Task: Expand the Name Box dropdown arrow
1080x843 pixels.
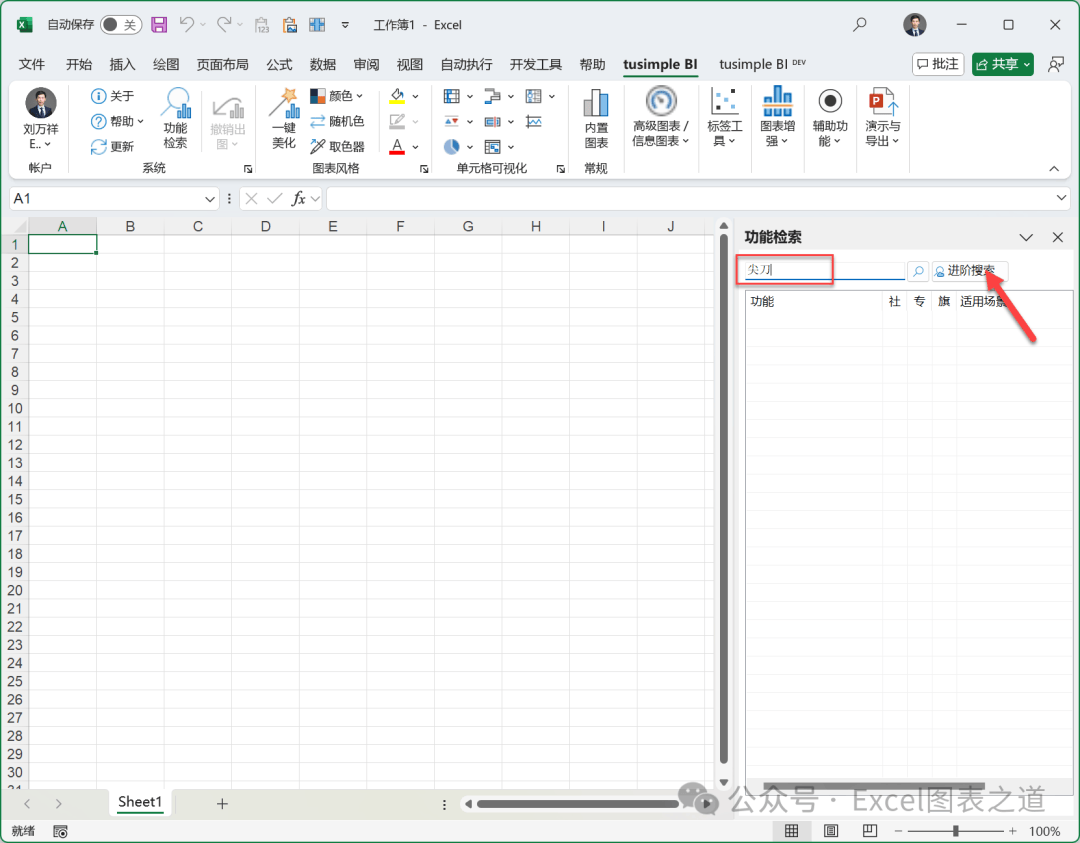Action: (210, 199)
